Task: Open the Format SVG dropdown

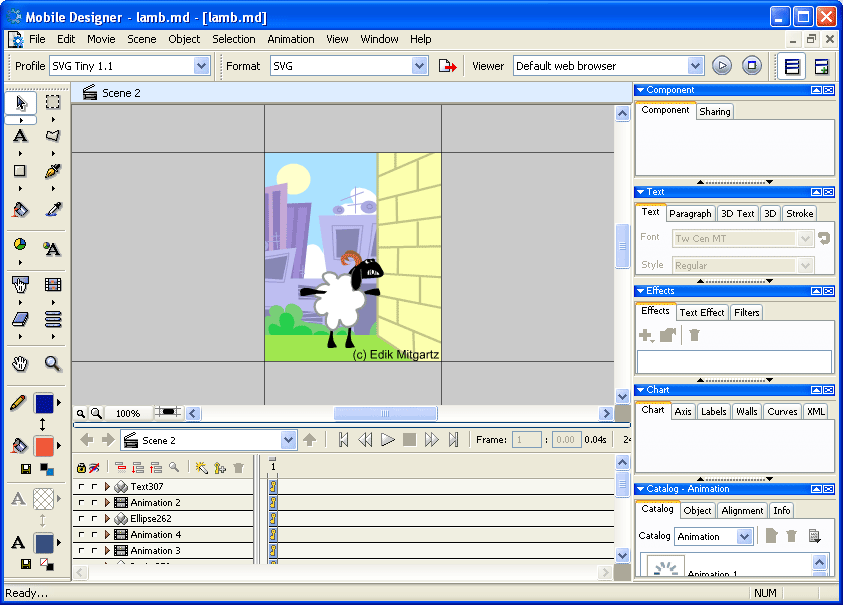Action: point(419,66)
